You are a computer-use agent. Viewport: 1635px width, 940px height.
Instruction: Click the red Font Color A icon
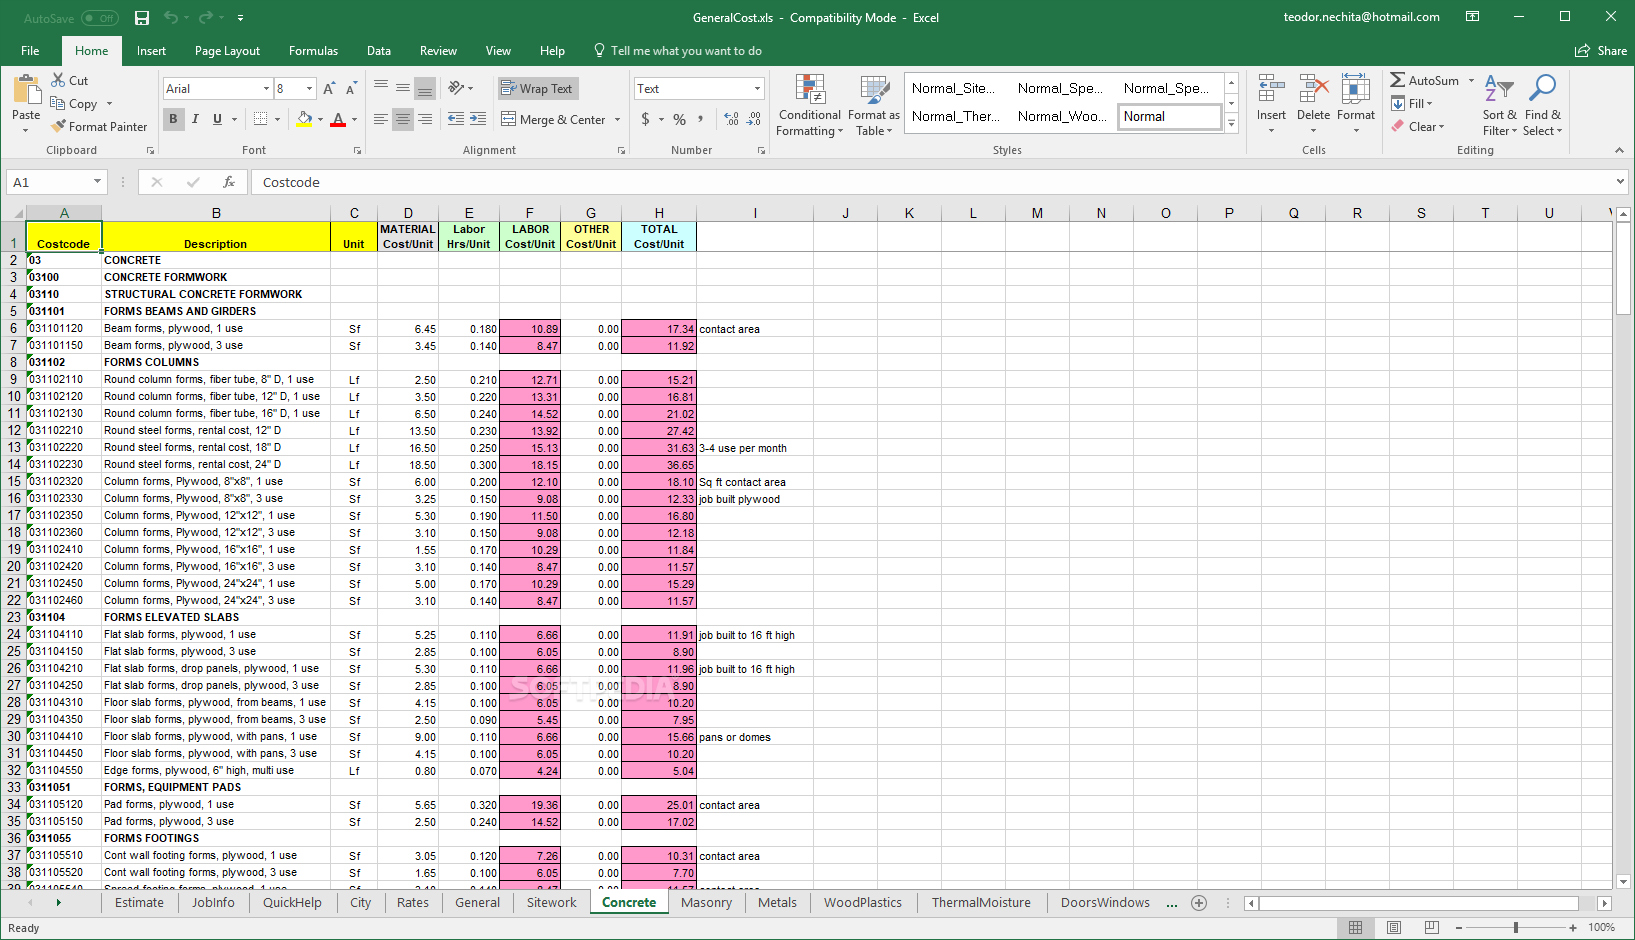click(x=338, y=119)
